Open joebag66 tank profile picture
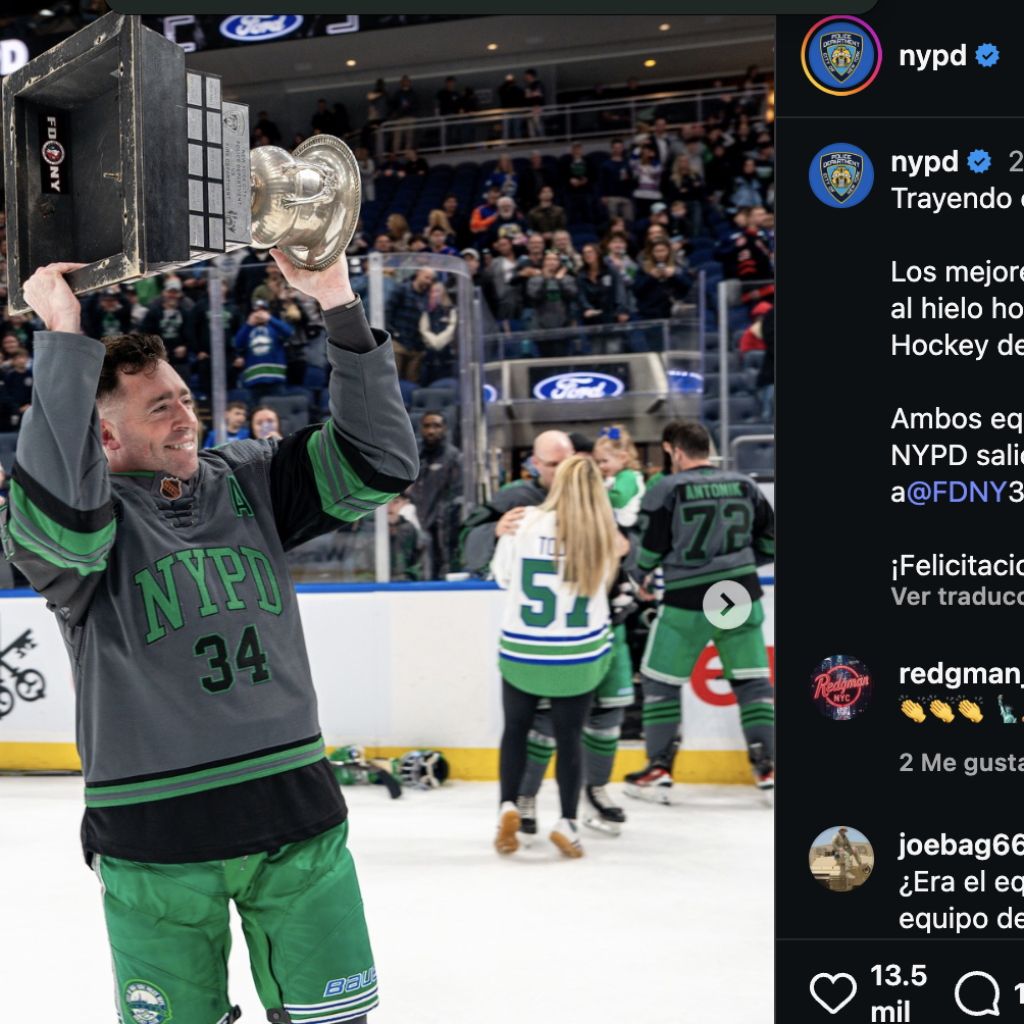The image size is (1024, 1024). pyautogui.click(x=841, y=858)
